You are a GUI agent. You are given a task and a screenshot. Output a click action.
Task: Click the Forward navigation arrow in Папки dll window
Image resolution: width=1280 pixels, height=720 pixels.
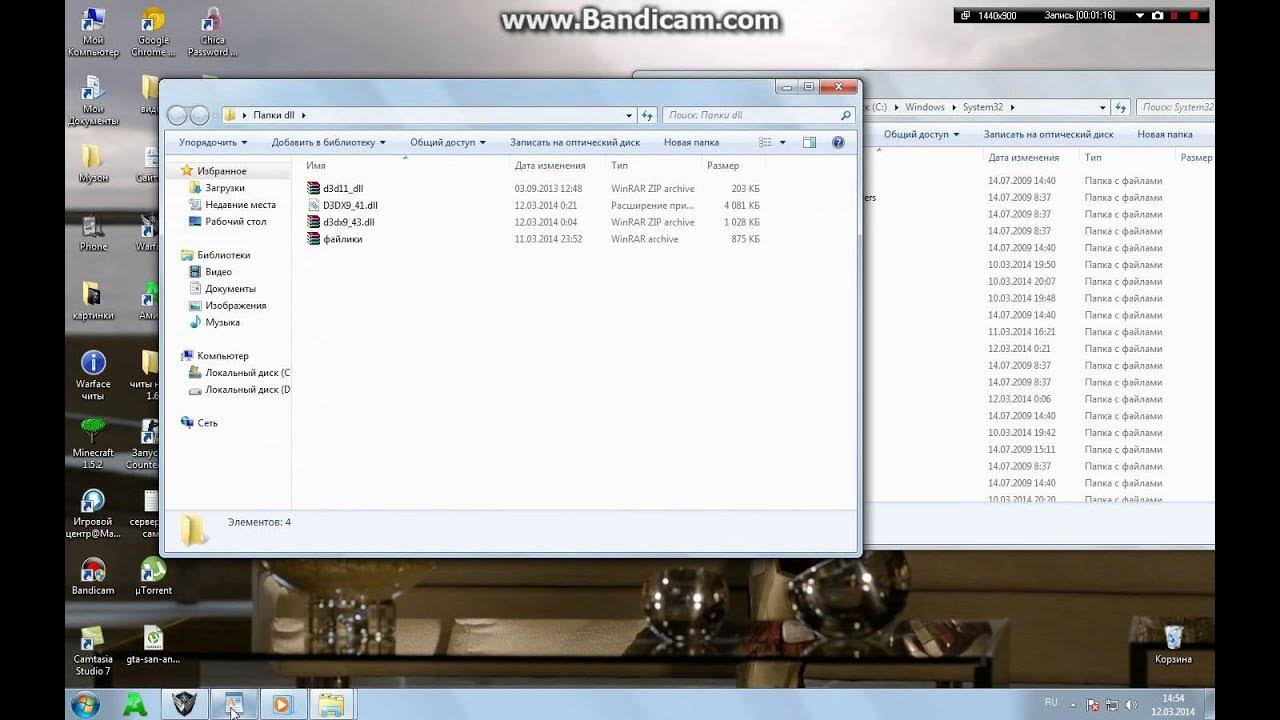pyautogui.click(x=199, y=115)
